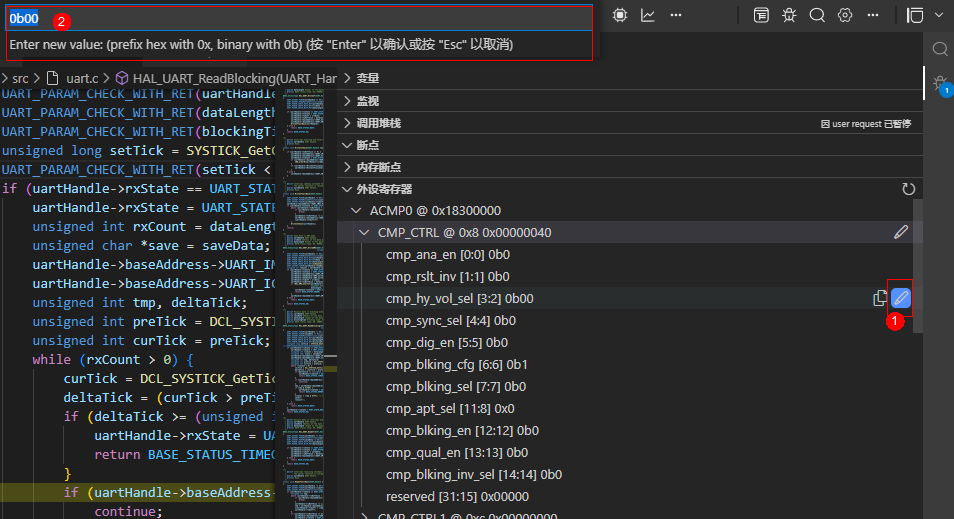
Task: Collapse the ACMP0 @ 0x18300000 node
Action: point(357,211)
